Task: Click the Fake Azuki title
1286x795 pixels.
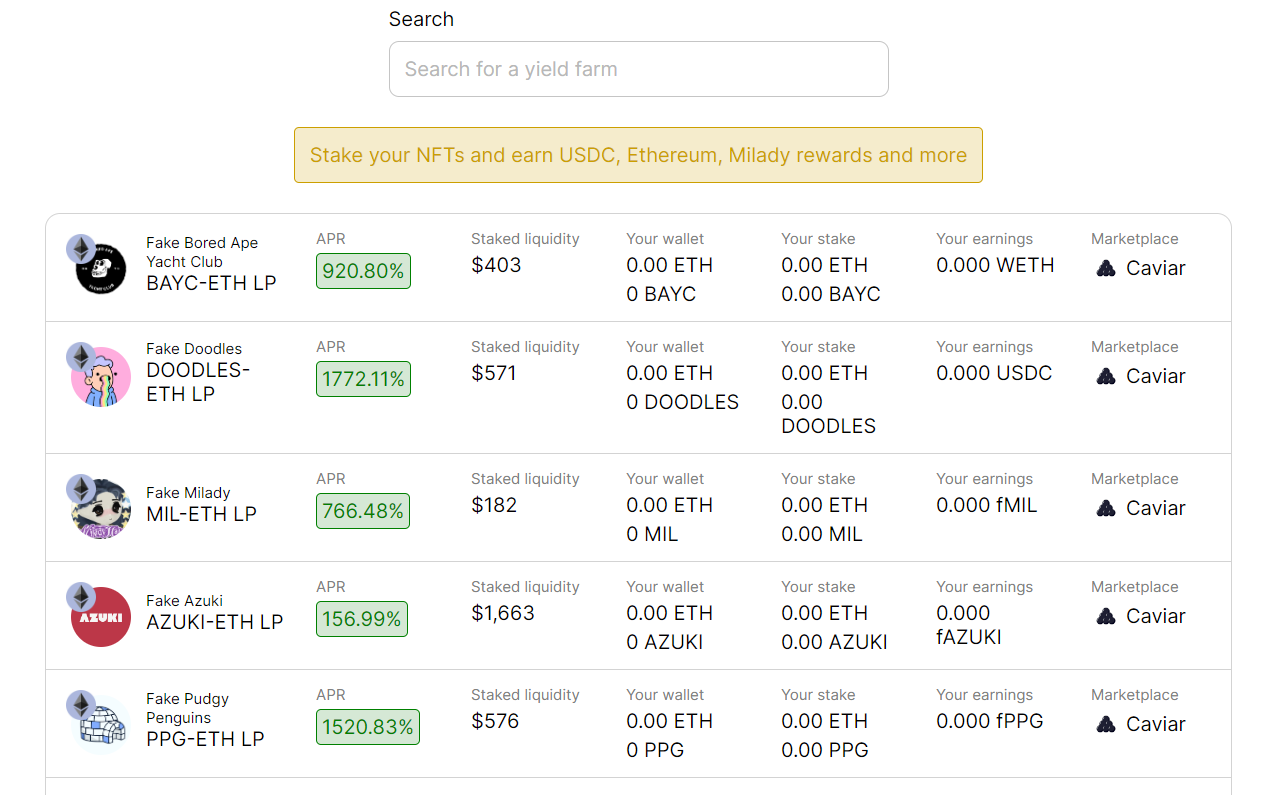Action: [184, 601]
